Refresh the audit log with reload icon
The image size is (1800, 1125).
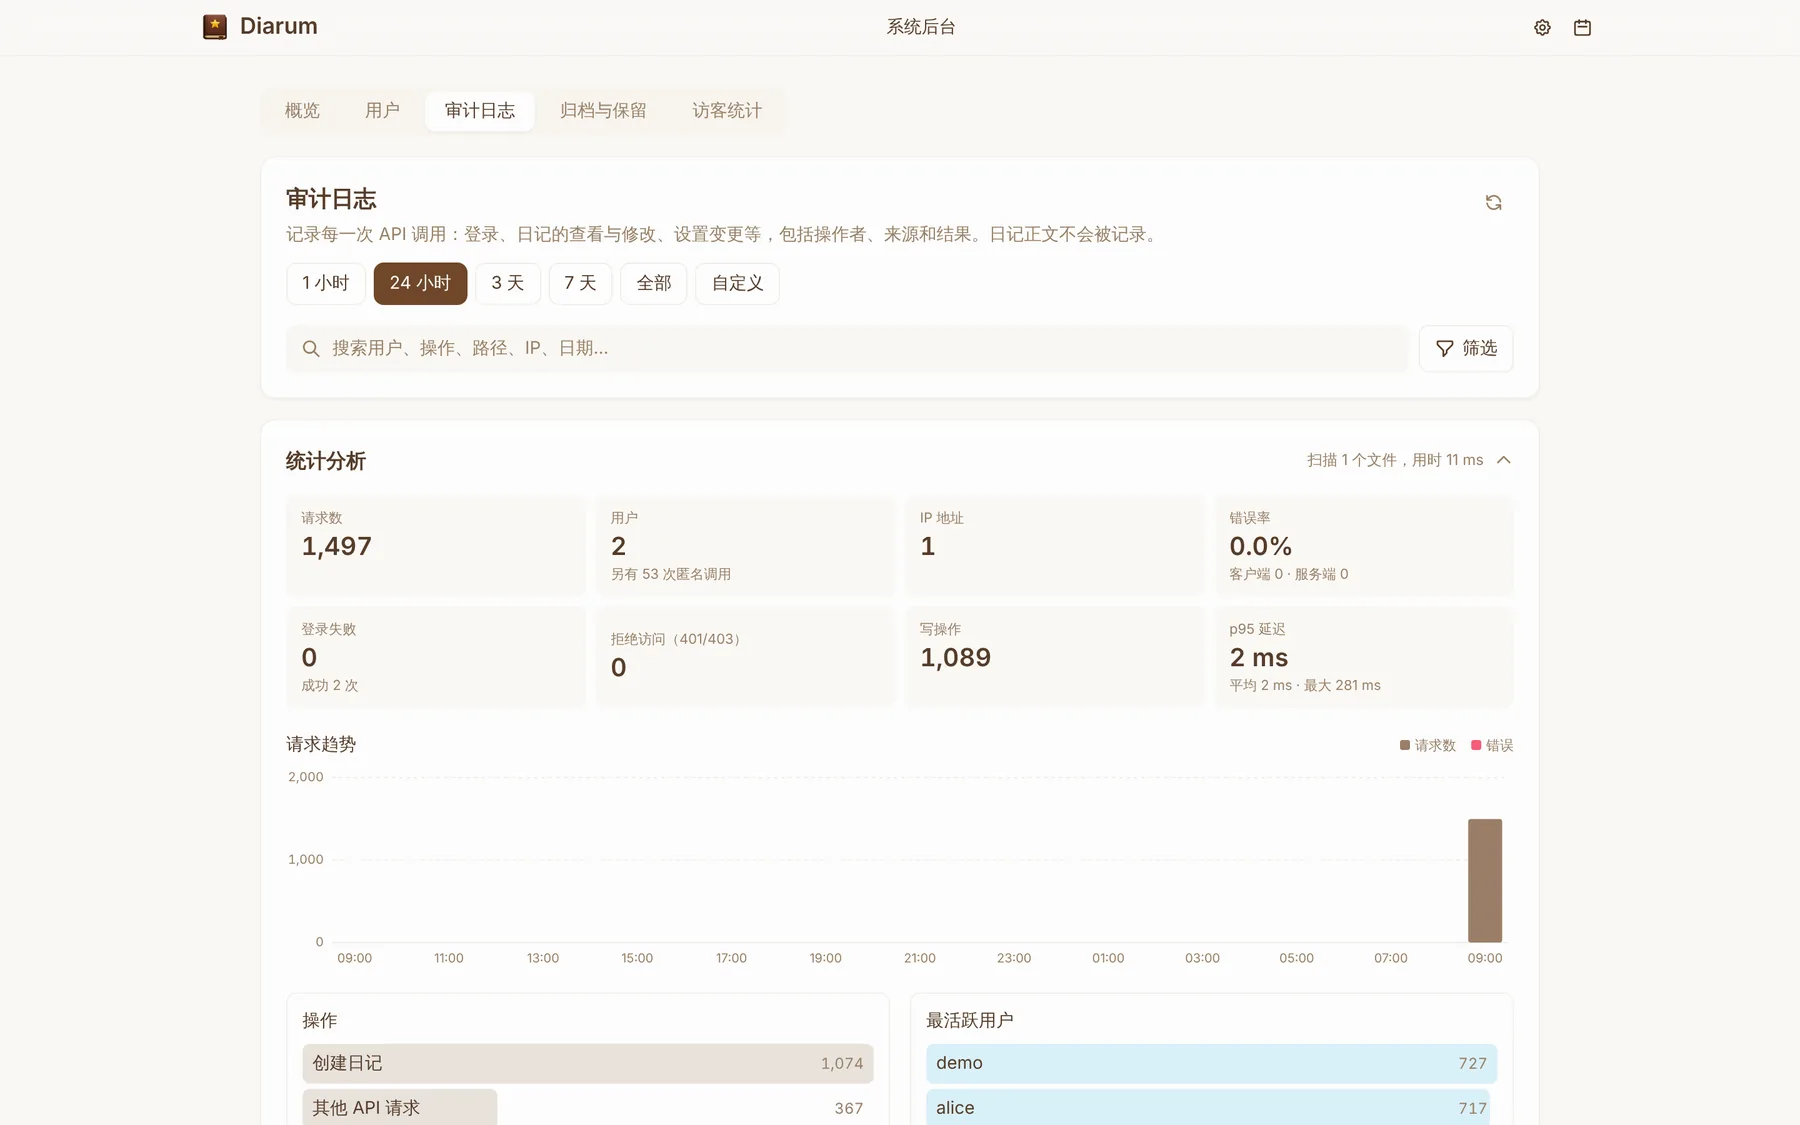(1493, 203)
